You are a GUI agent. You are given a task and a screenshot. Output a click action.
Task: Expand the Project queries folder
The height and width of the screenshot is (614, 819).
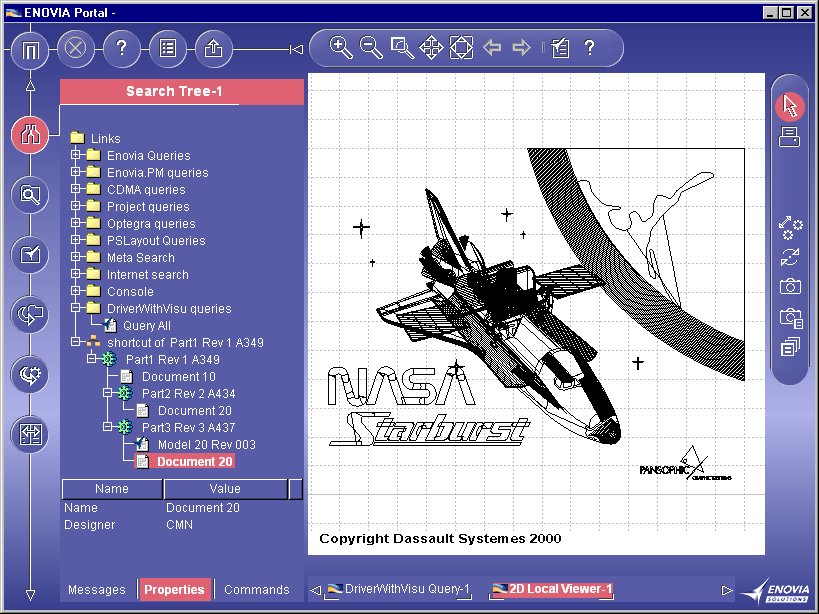tap(76, 205)
